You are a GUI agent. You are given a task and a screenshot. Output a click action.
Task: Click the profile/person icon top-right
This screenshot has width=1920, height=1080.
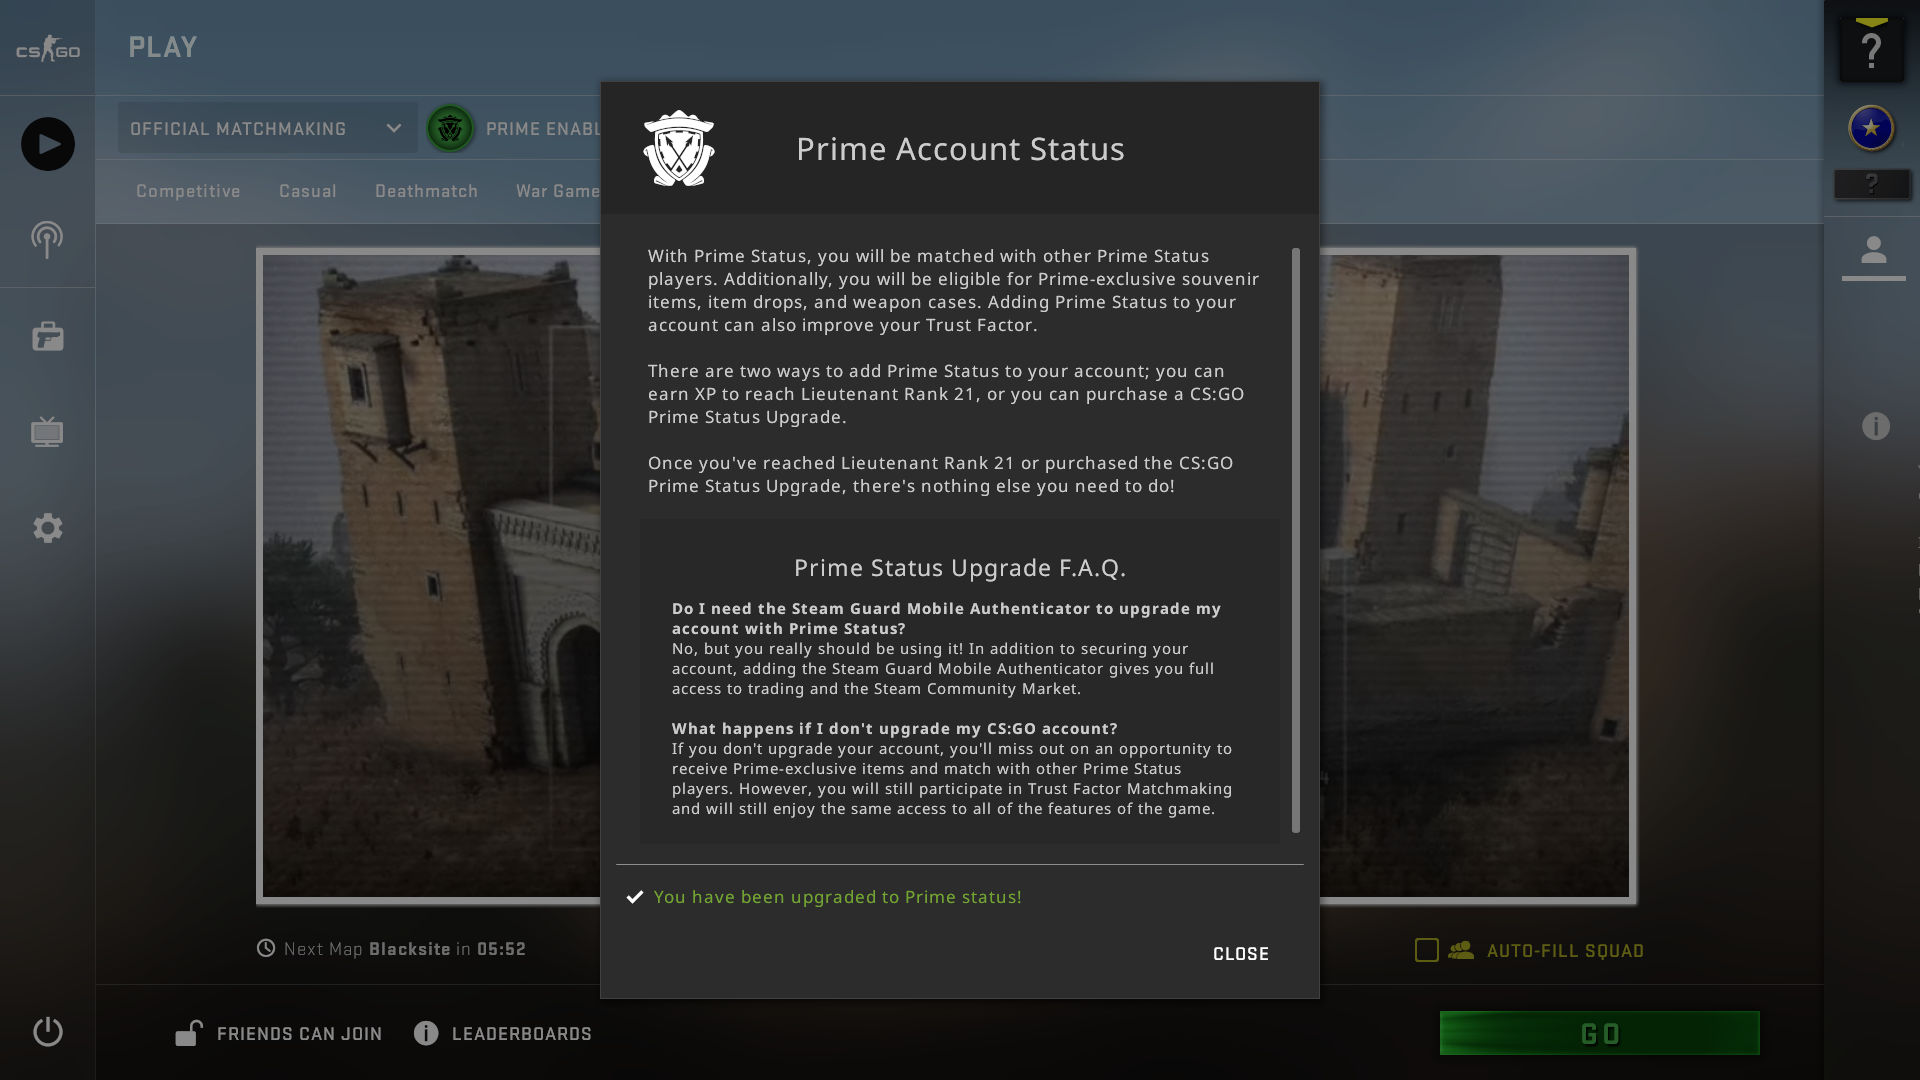(x=1874, y=251)
